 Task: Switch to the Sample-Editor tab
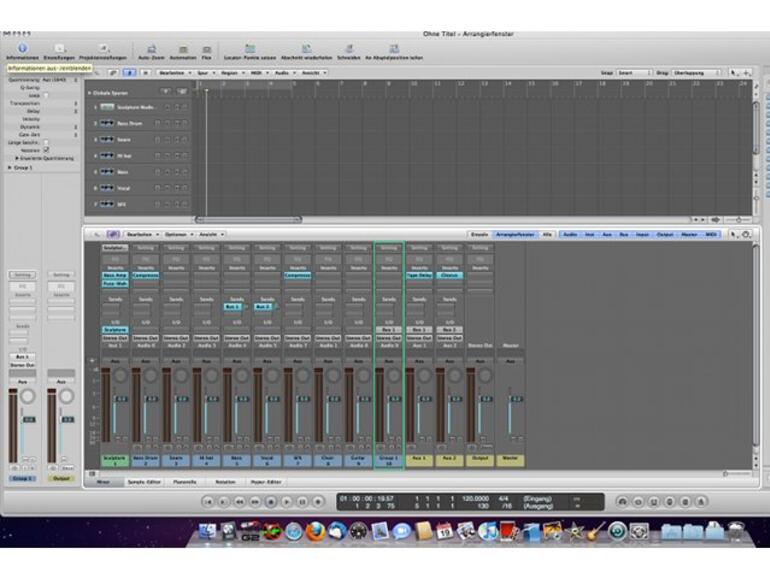(x=142, y=482)
